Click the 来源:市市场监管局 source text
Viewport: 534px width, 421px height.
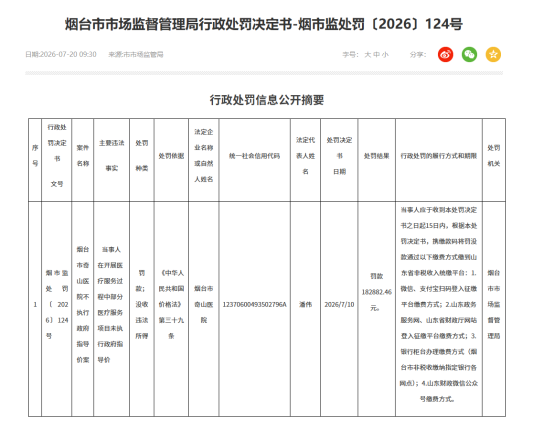pos(136,54)
